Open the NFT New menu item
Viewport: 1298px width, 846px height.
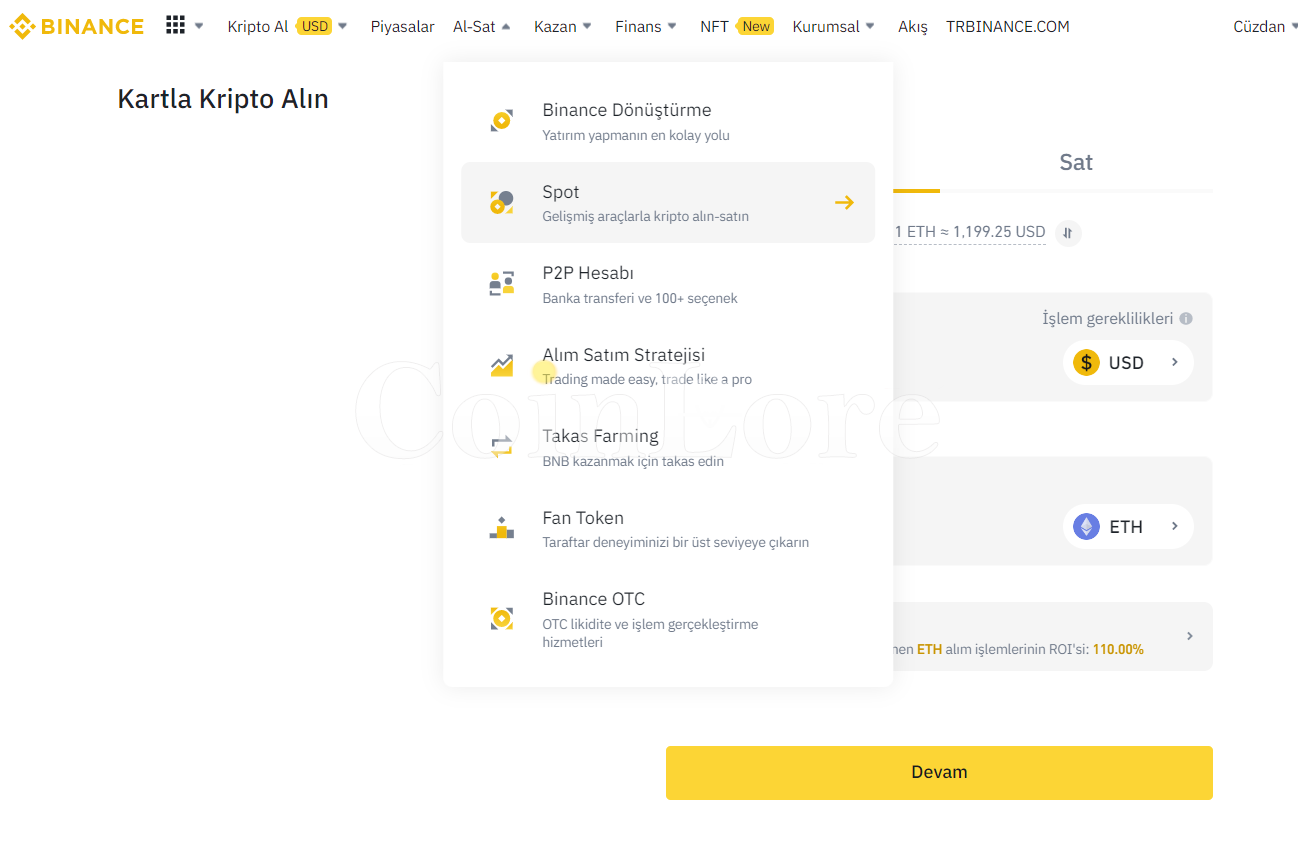[736, 26]
